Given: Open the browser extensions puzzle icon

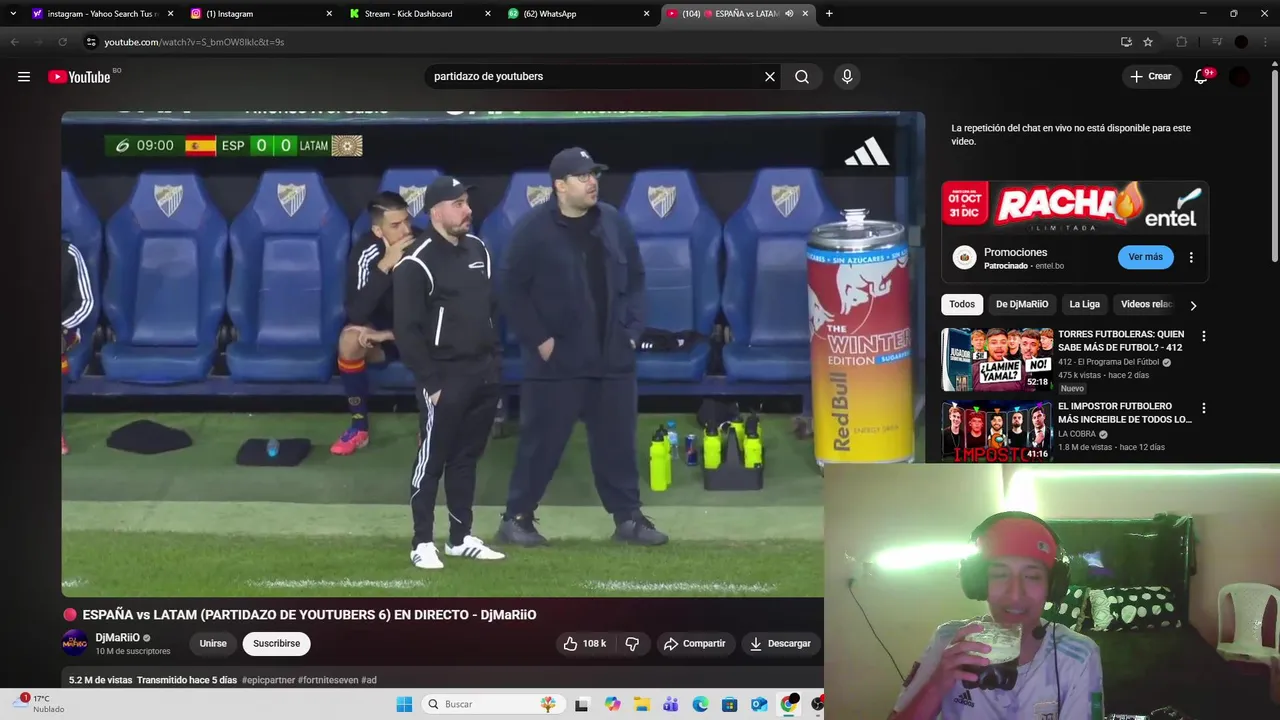Looking at the screenshot, I should click(1182, 42).
